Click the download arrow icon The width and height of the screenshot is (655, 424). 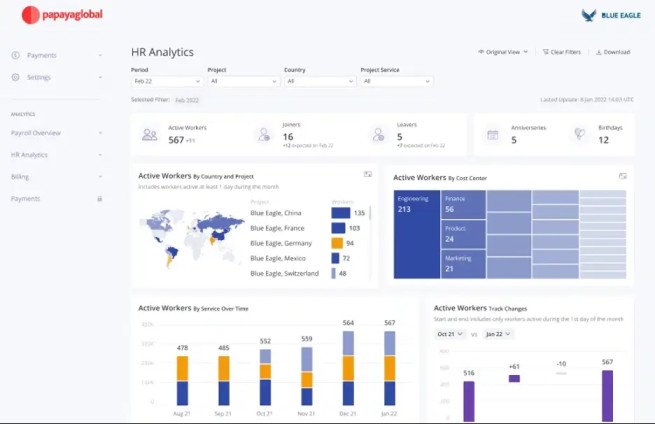599,52
